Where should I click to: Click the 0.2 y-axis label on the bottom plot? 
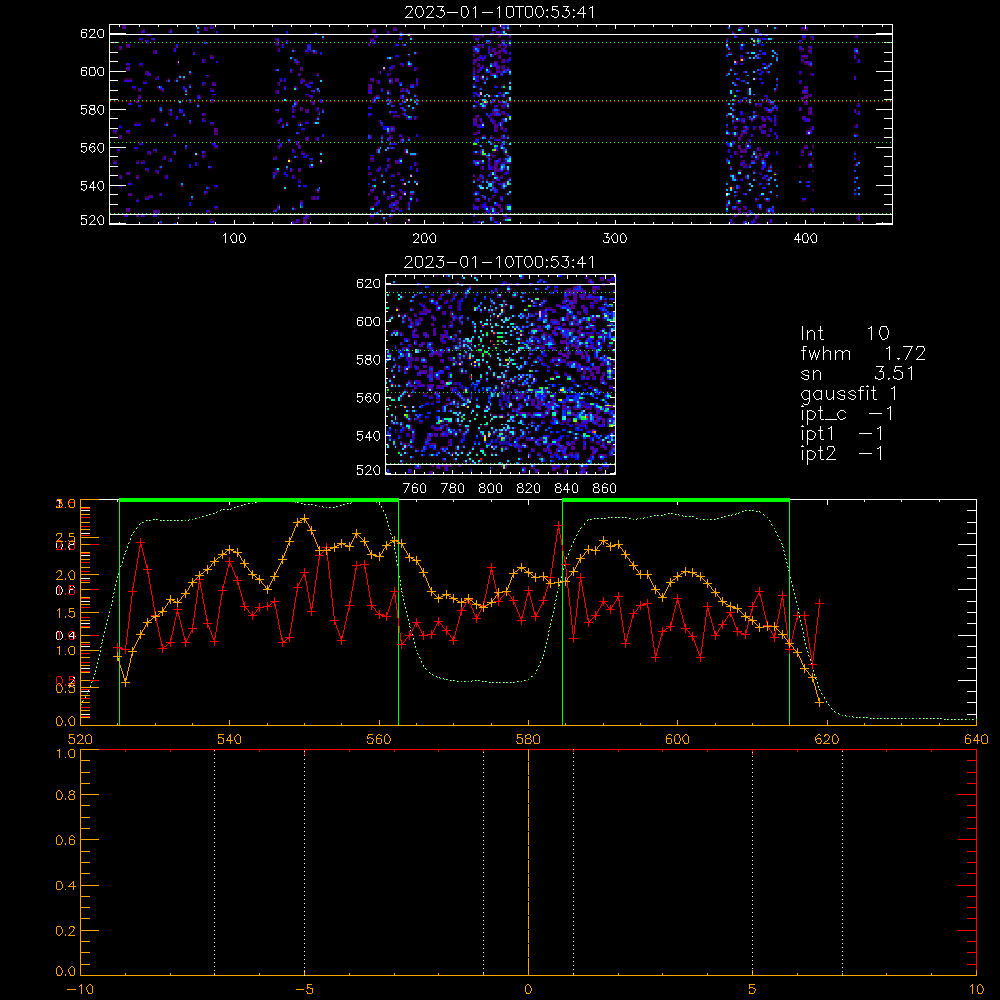pyautogui.click(x=66, y=932)
